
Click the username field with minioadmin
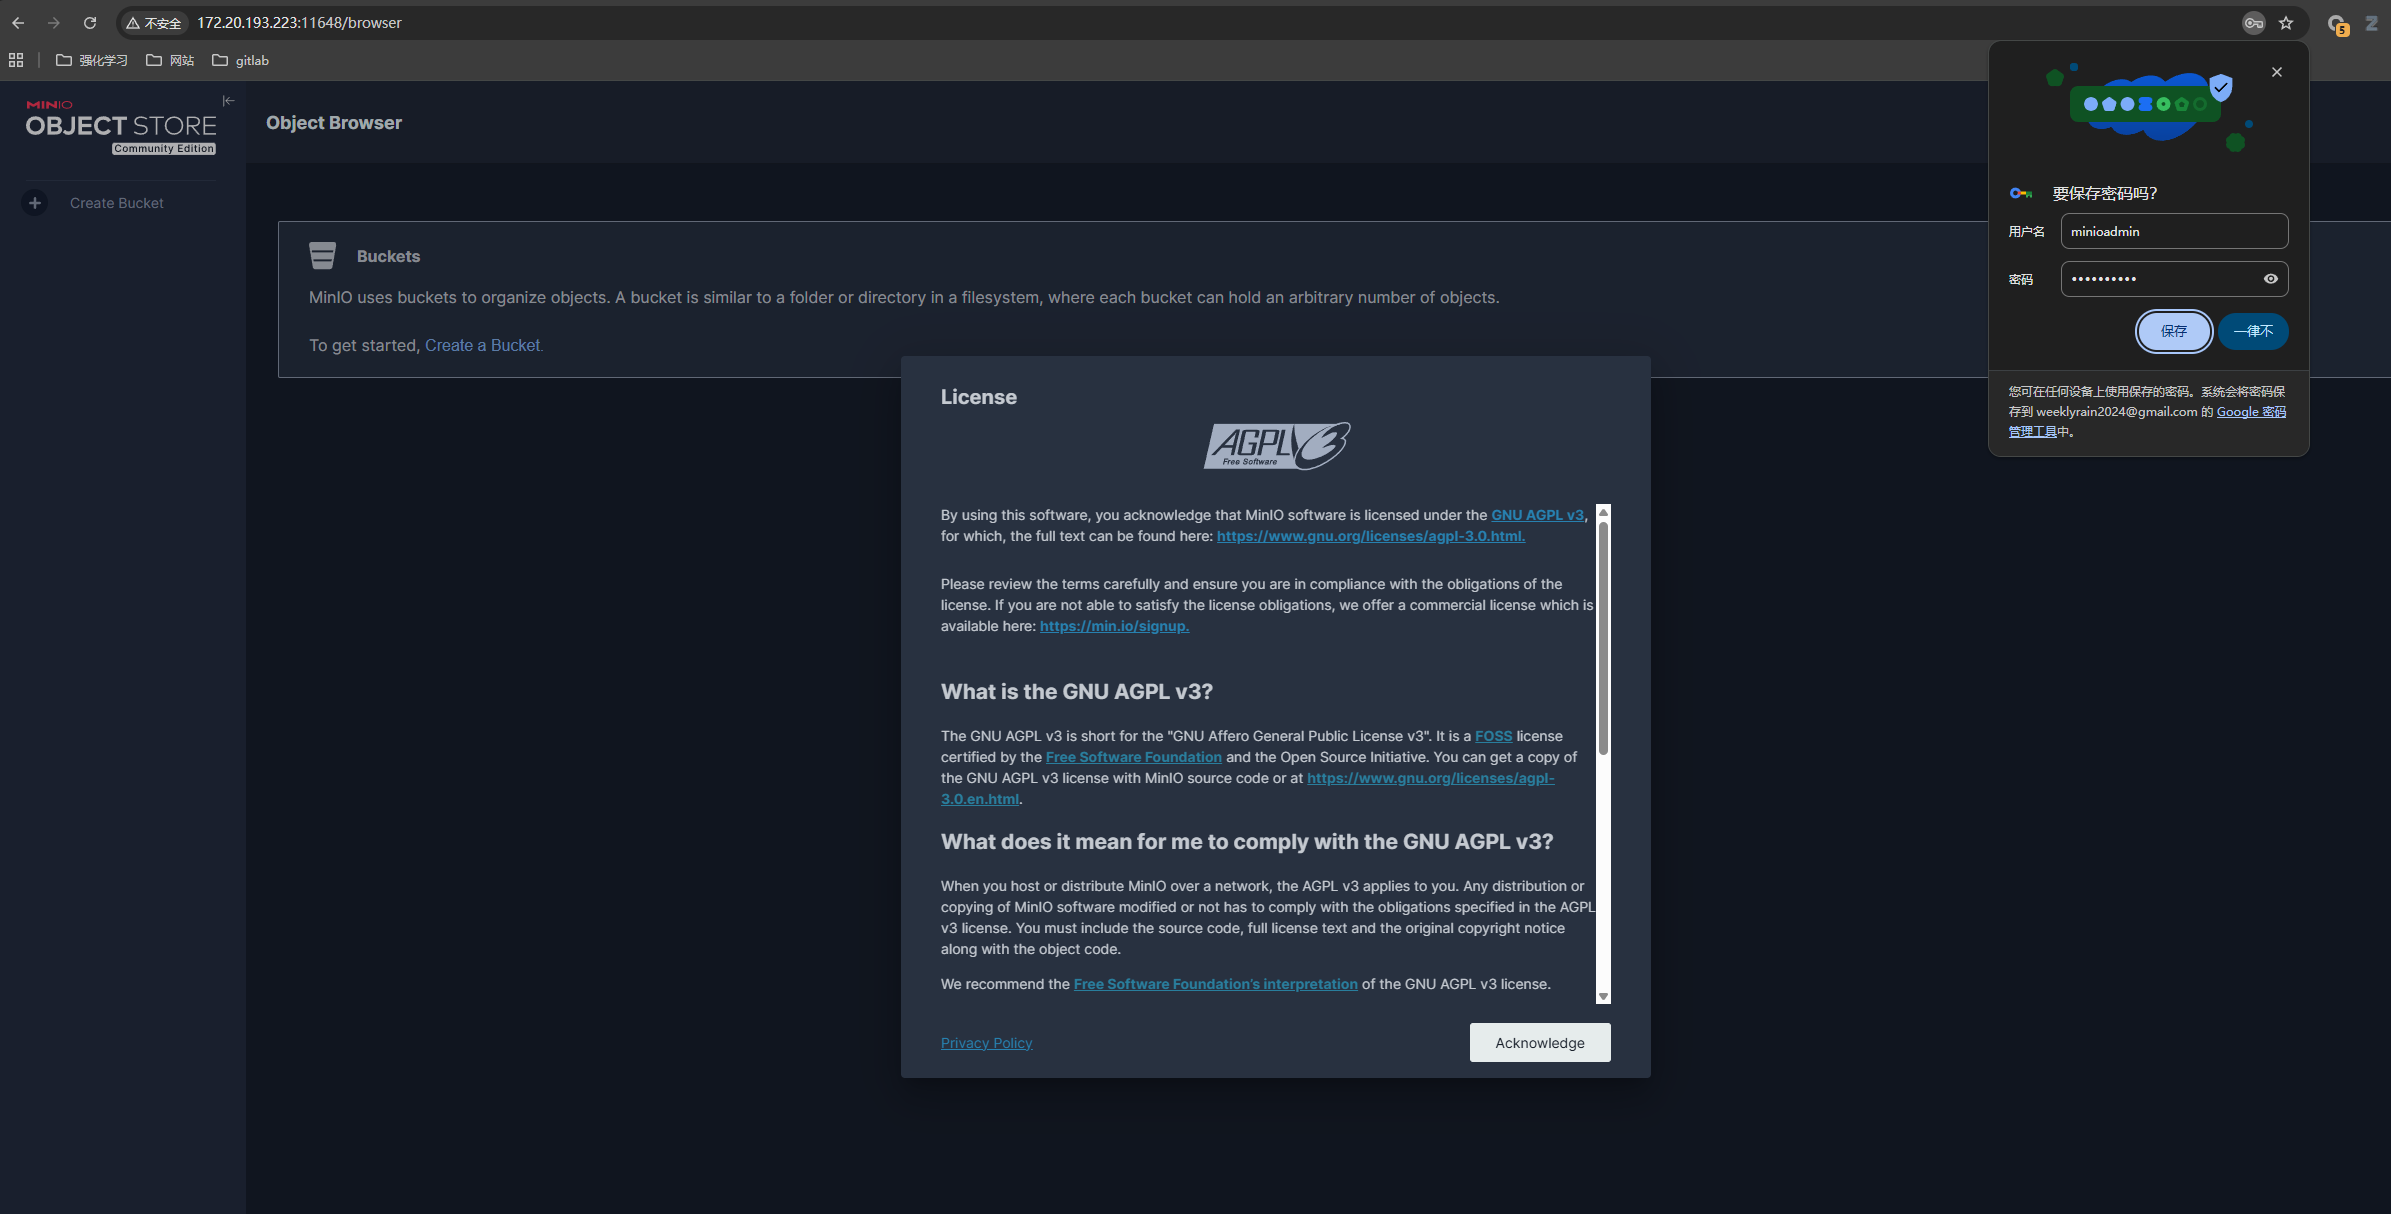click(x=2173, y=231)
